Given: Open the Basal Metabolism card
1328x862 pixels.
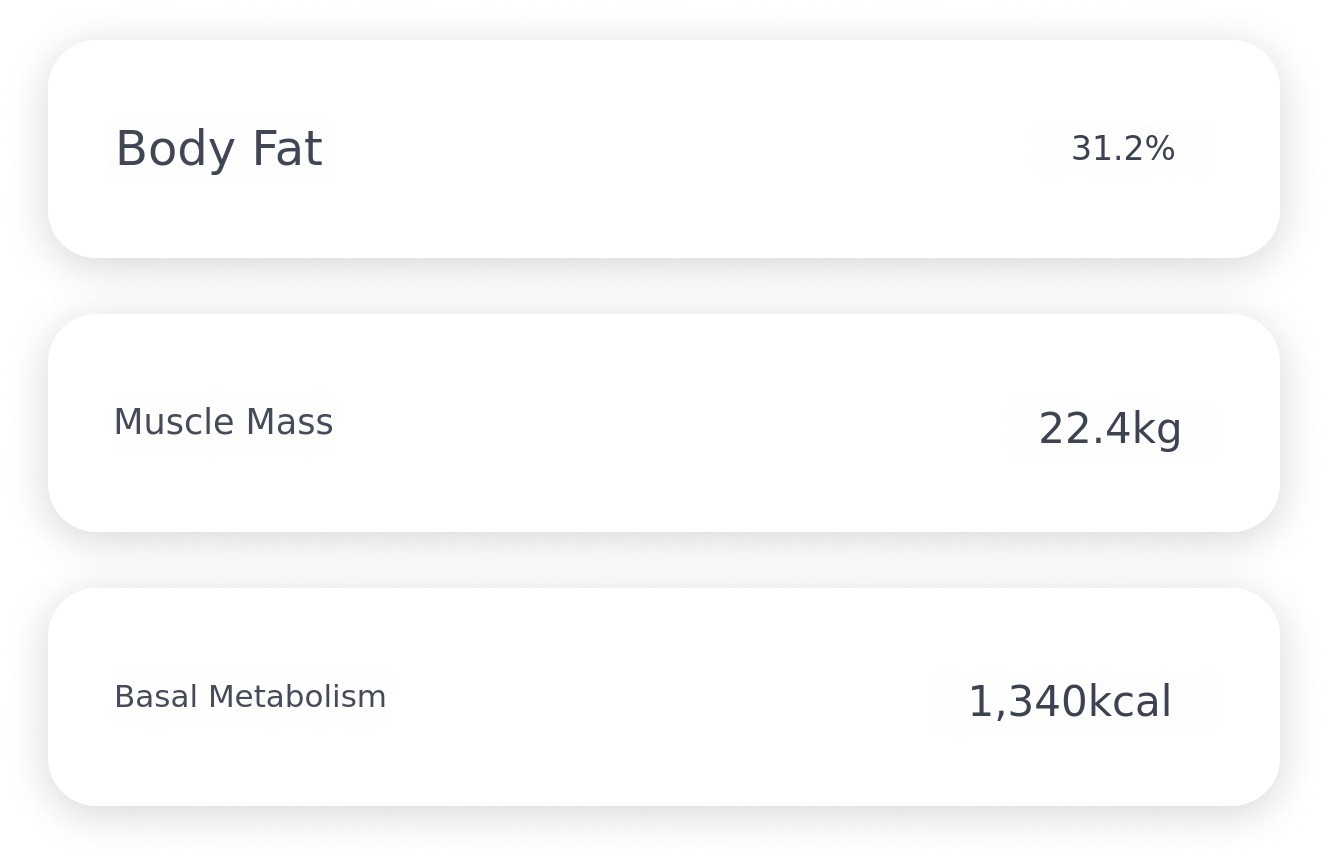Looking at the screenshot, I should pos(664,697).
